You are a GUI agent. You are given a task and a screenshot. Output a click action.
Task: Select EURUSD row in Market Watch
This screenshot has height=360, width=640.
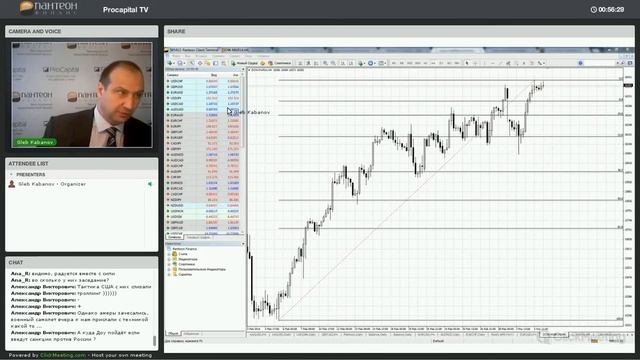(203, 93)
